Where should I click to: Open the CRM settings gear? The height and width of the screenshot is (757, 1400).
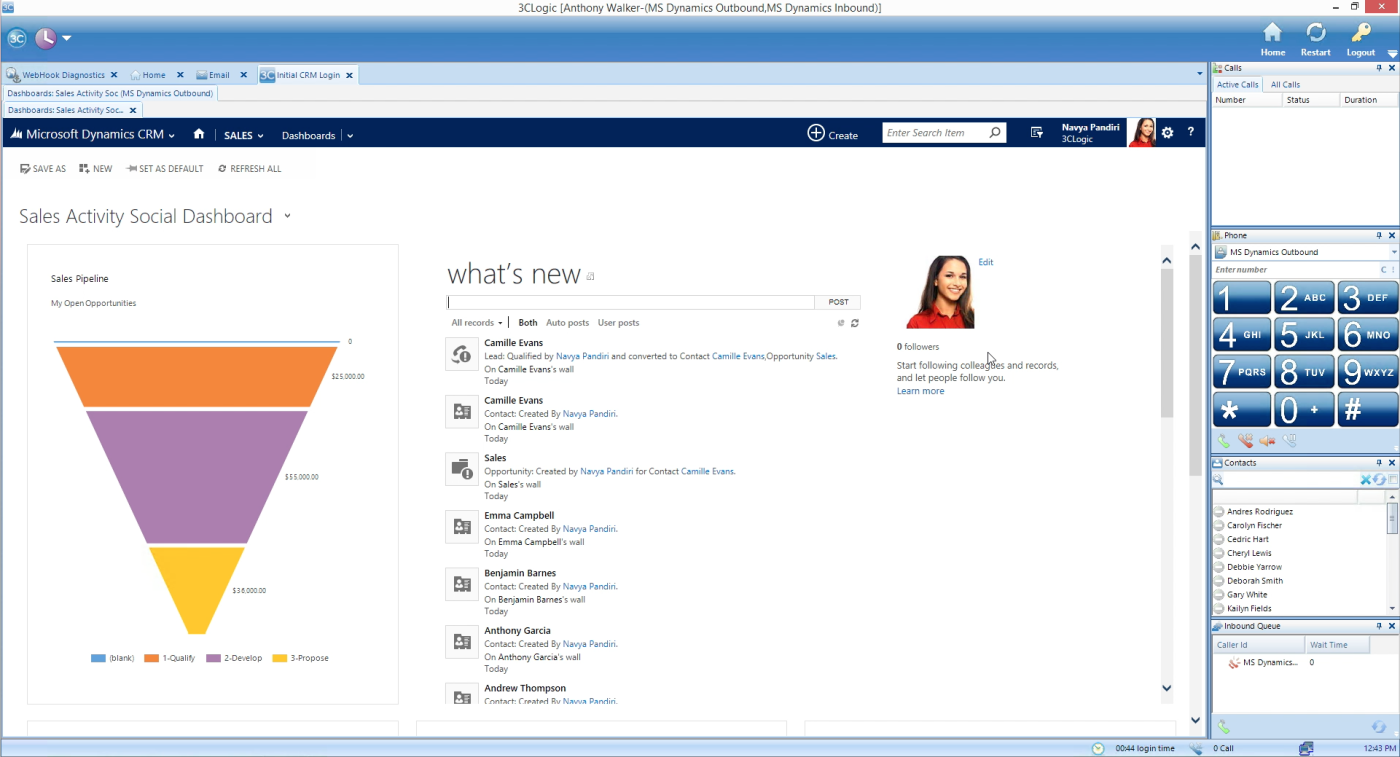(x=1167, y=133)
